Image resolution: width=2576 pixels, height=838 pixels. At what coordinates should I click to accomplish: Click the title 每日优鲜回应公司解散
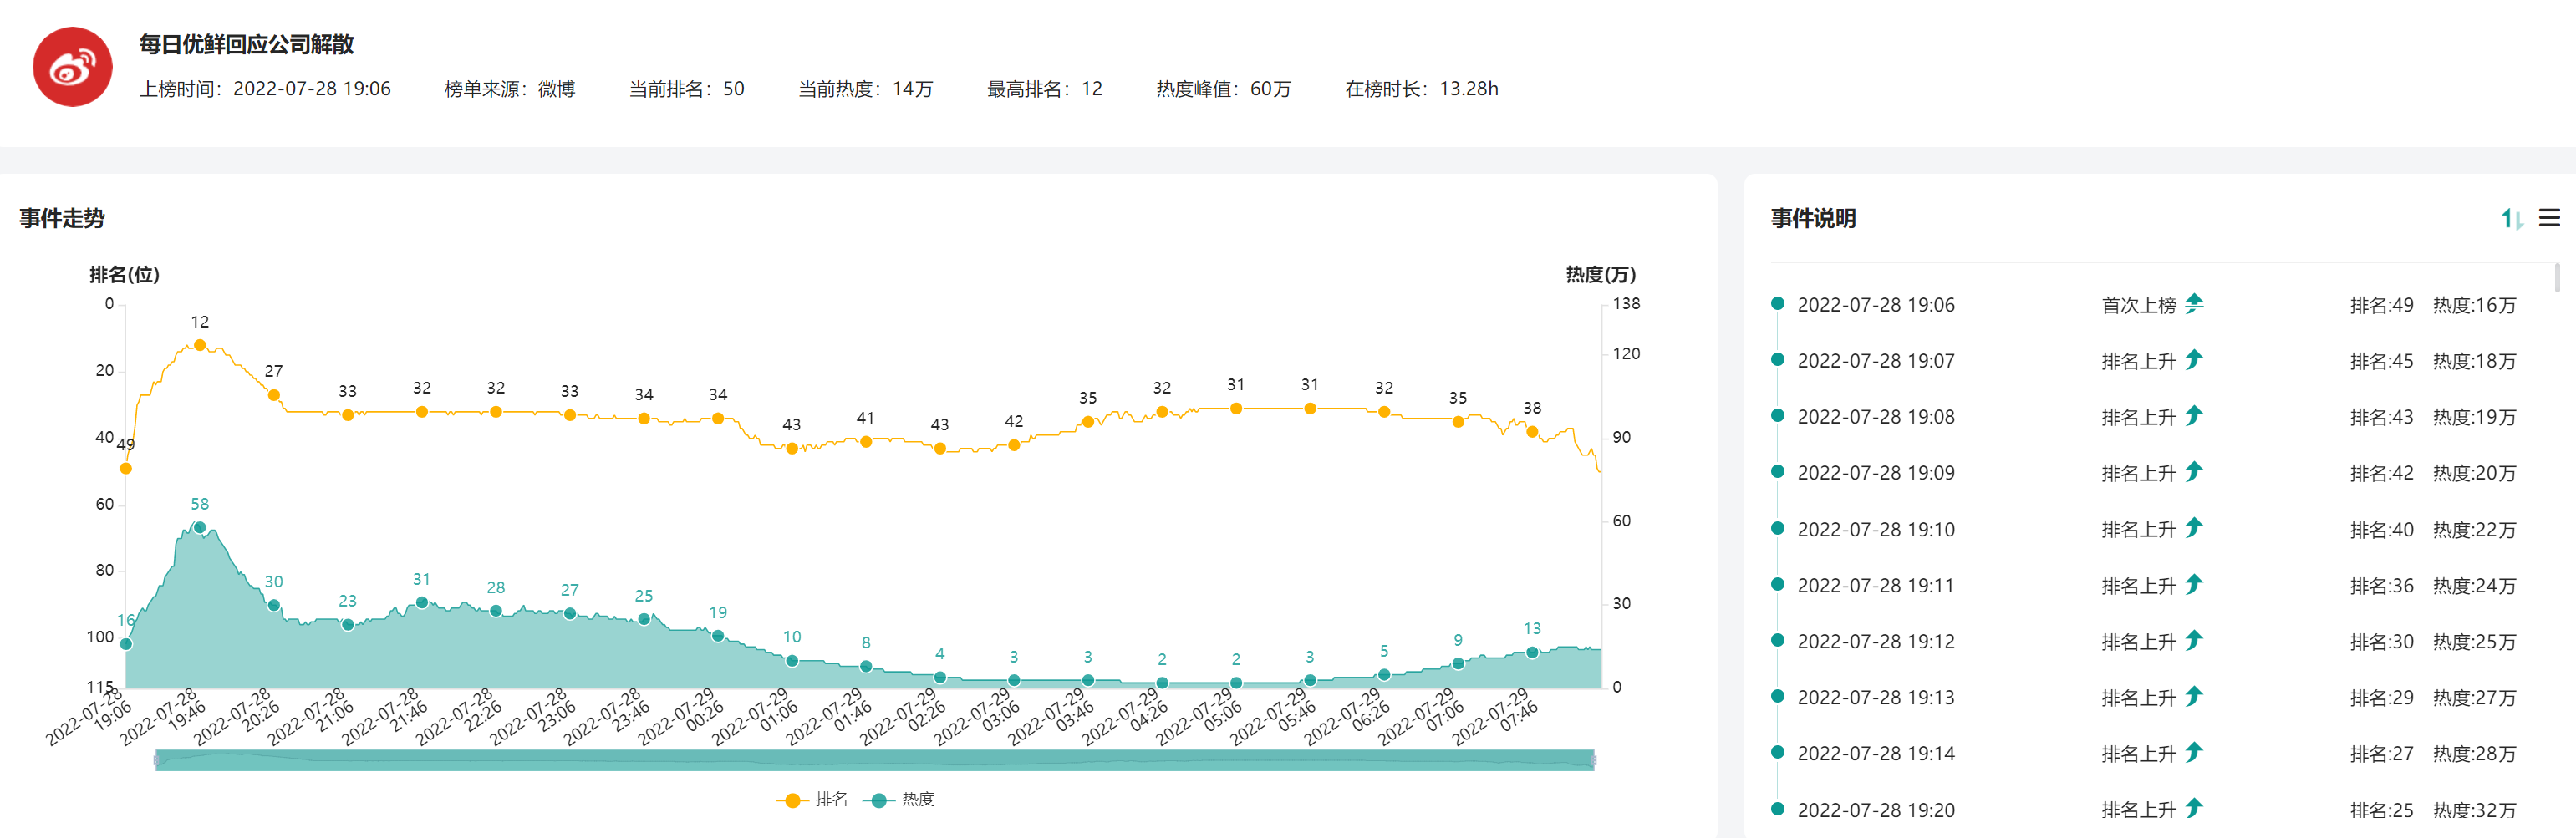[246, 44]
